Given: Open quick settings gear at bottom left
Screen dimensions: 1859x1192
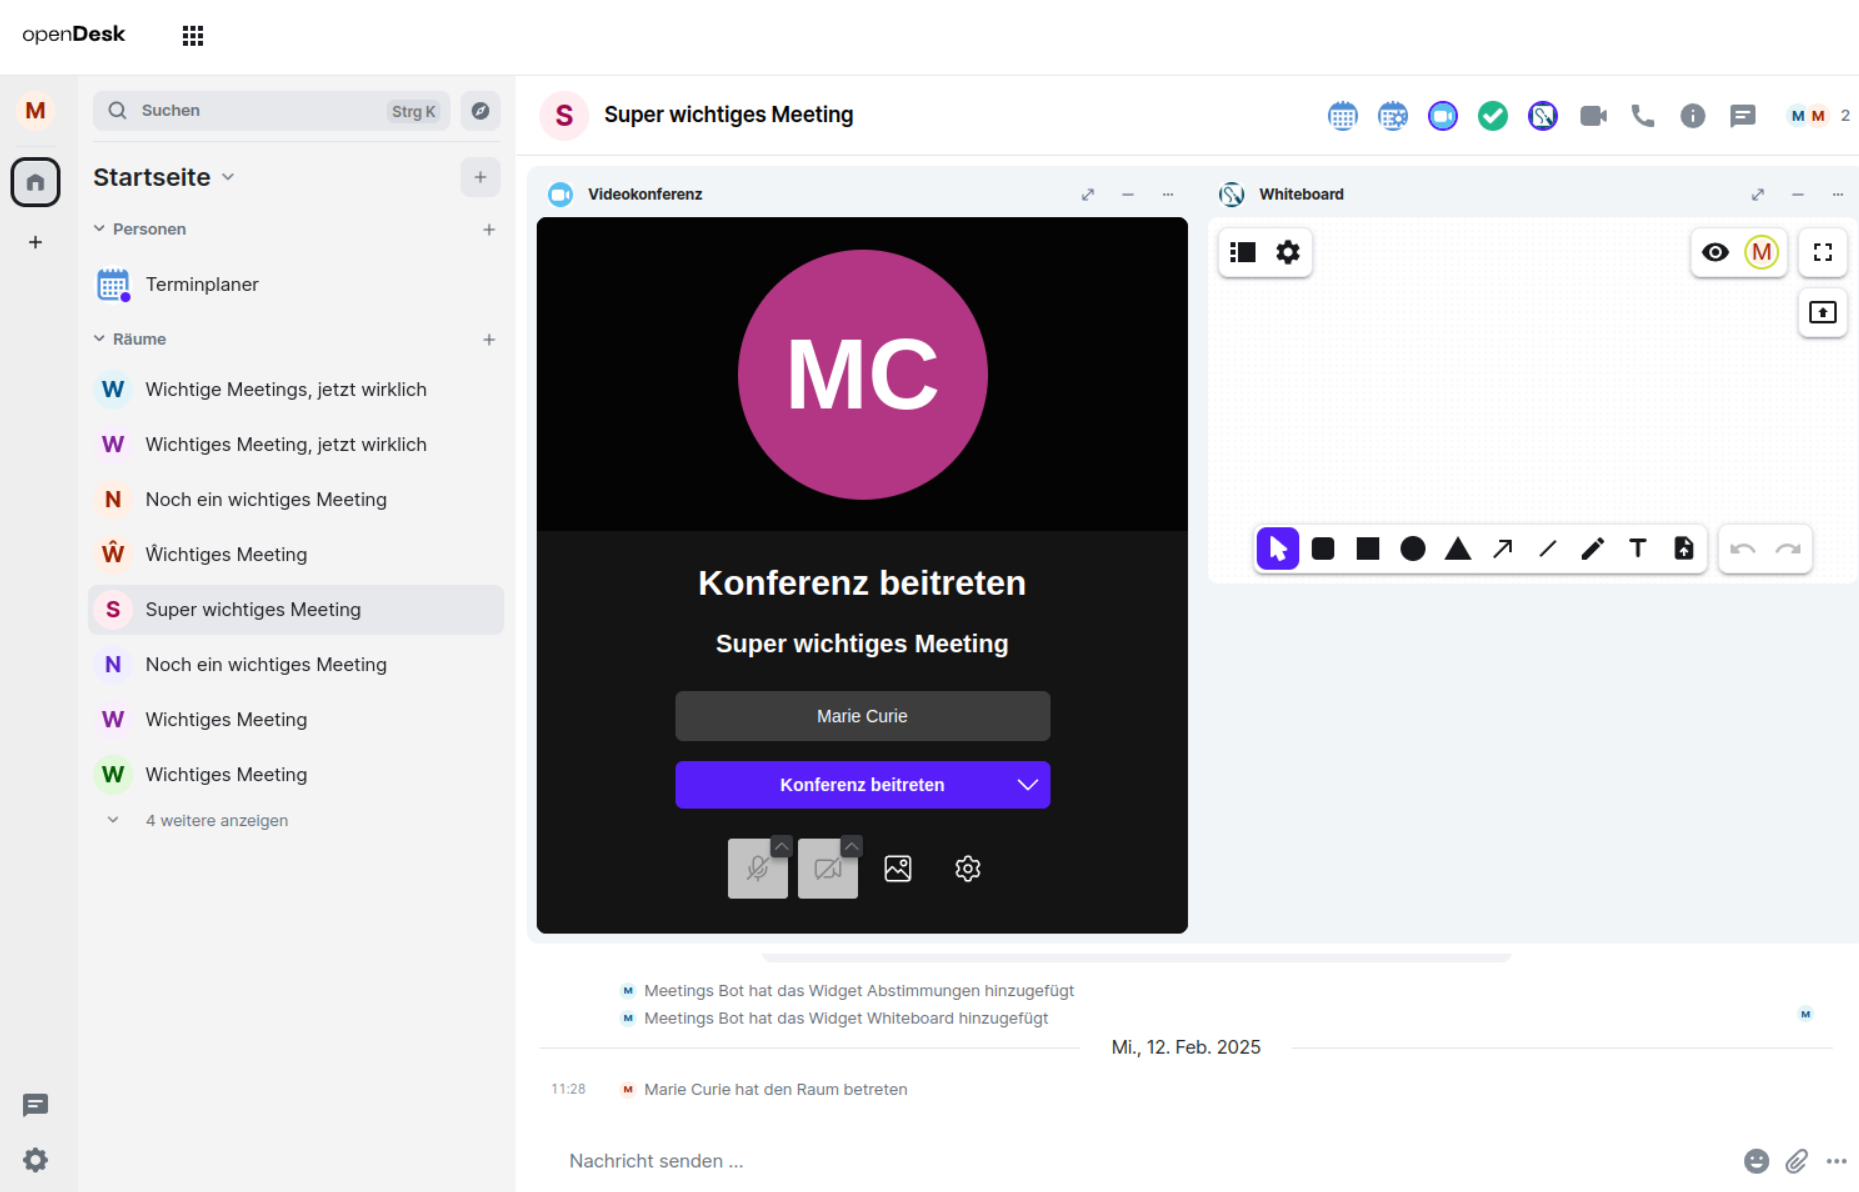Looking at the screenshot, I should pos(35,1160).
